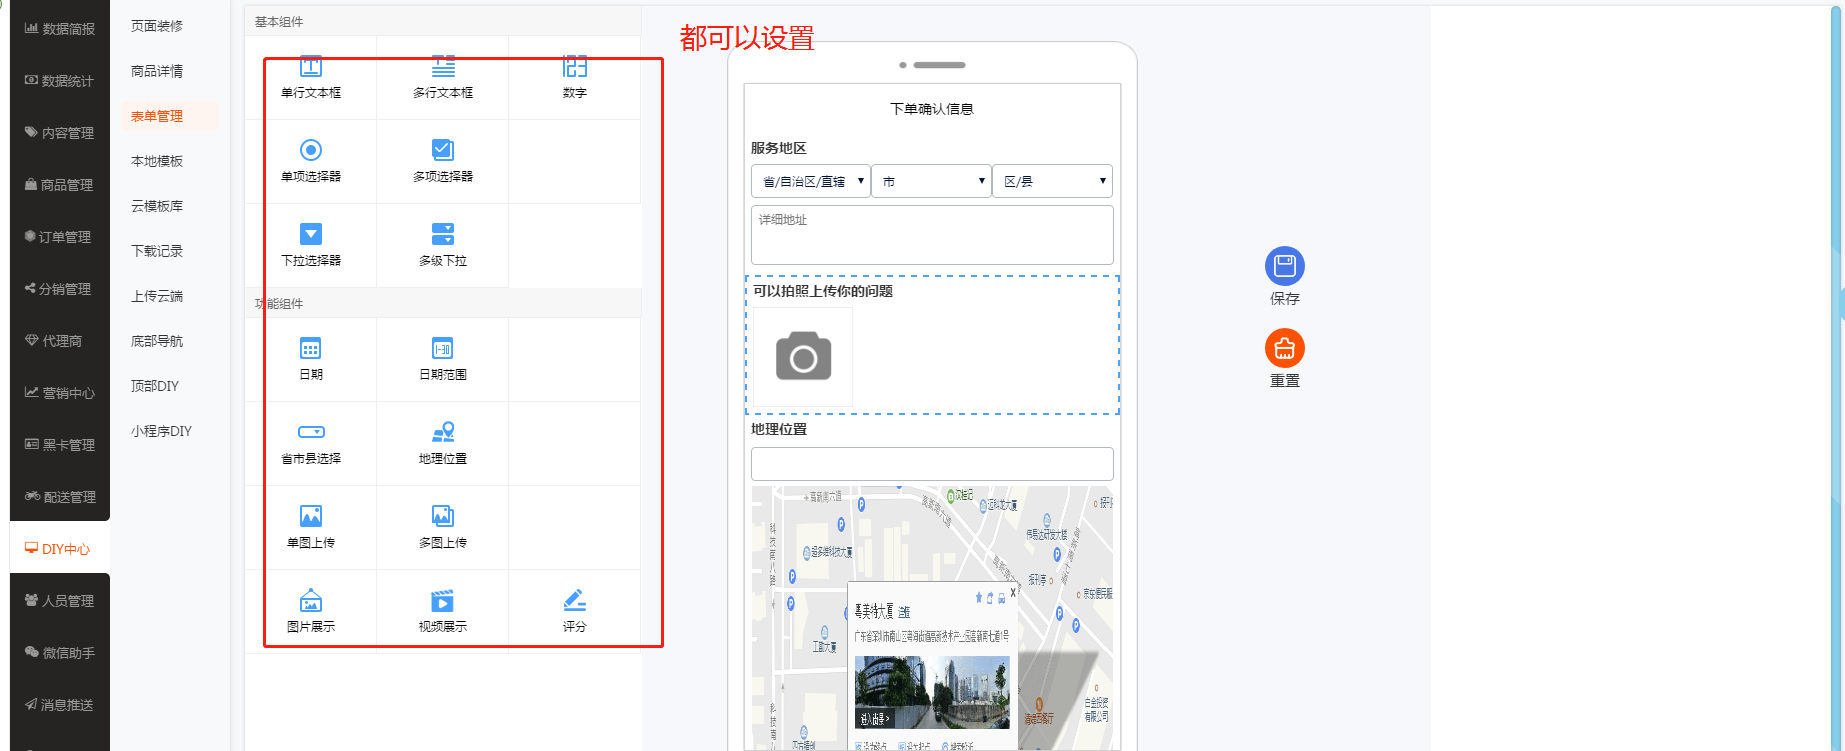Open 商品管理 in the left sidebar
The image size is (1845, 751).
pyautogui.click(x=60, y=185)
